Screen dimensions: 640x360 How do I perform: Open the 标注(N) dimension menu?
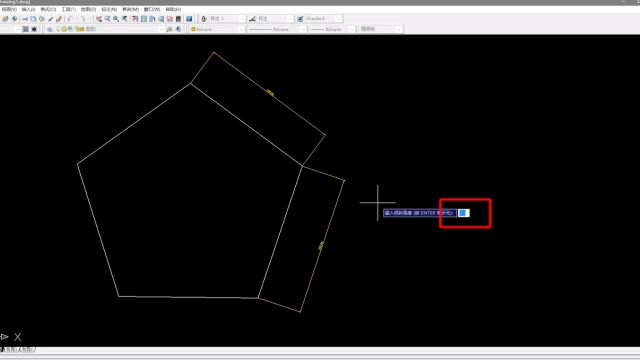coord(109,9)
